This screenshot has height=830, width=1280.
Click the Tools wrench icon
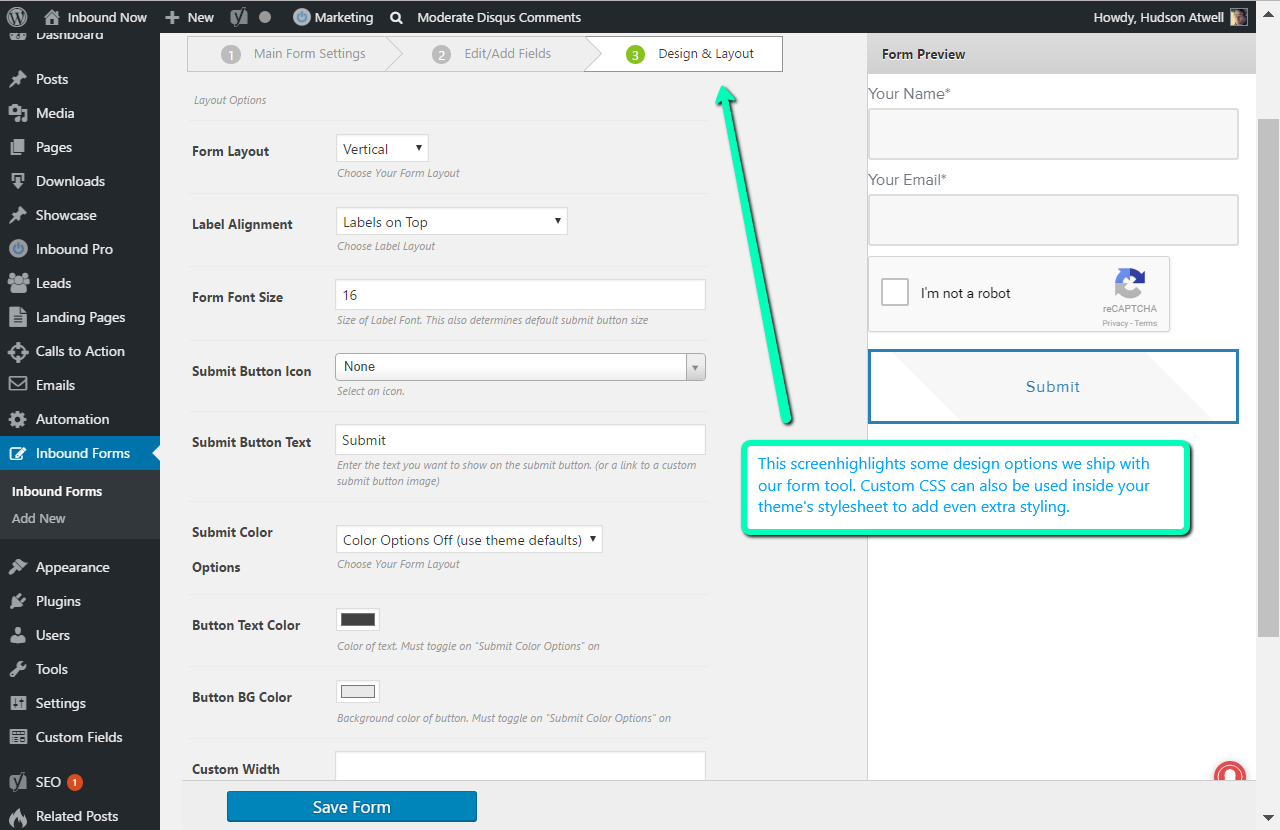tap(18, 669)
